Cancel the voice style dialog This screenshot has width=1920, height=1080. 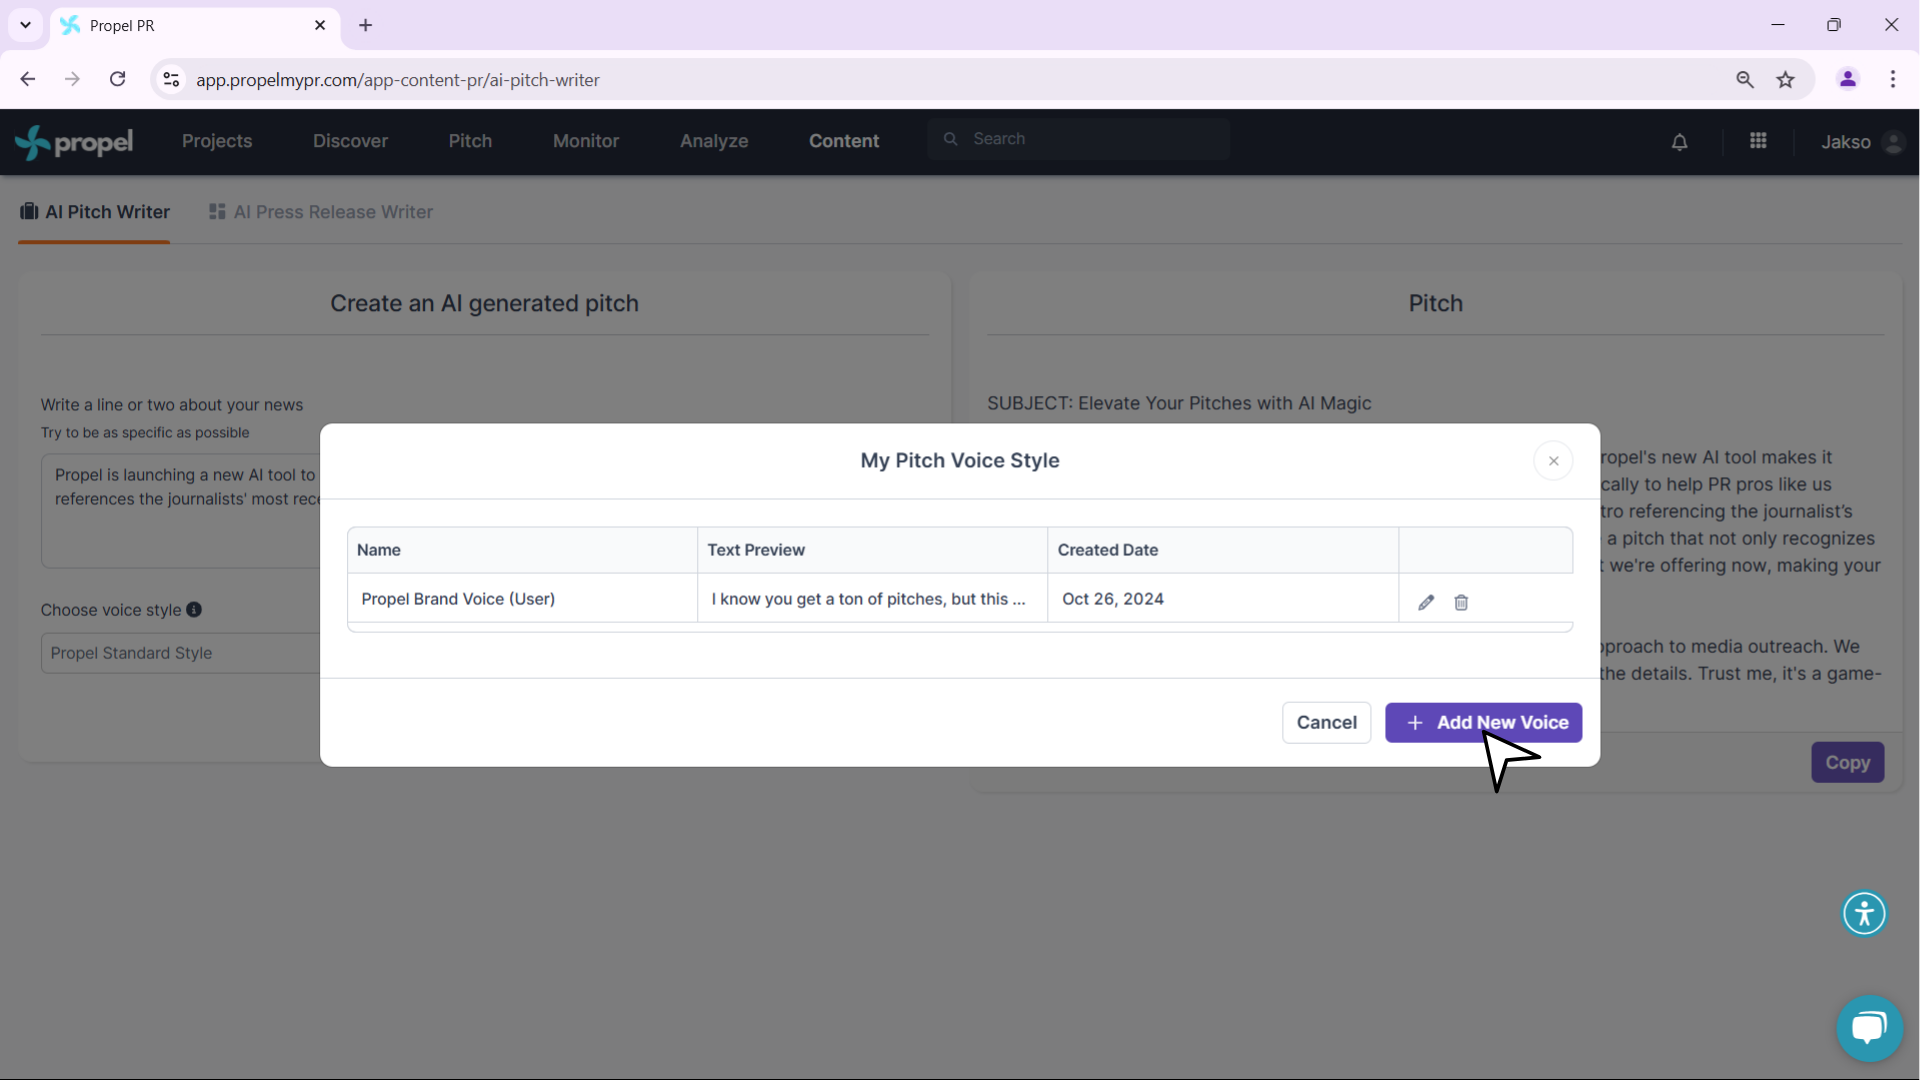tap(1326, 722)
